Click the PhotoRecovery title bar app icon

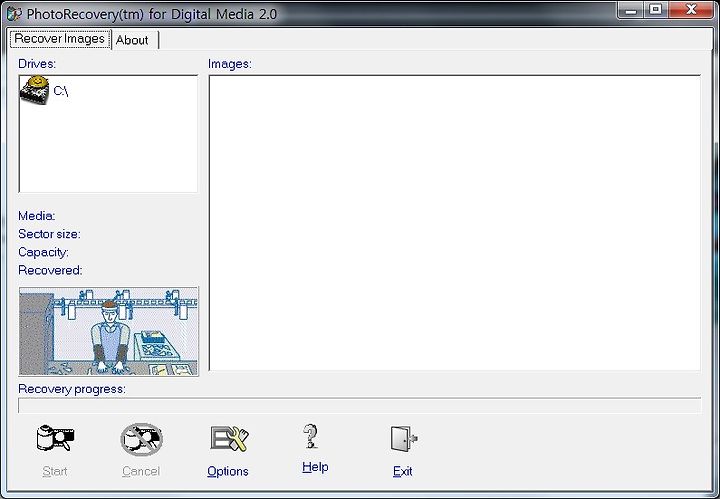[14, 13]
